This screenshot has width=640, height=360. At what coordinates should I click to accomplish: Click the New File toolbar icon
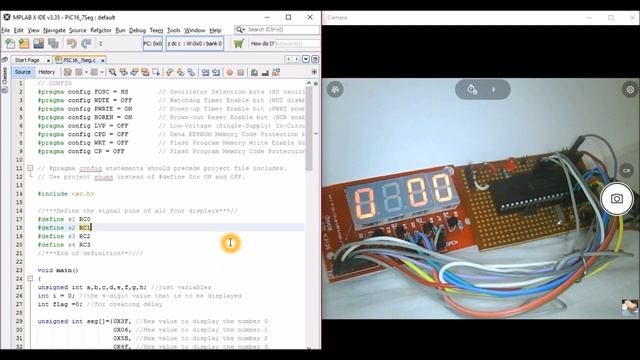pos(10,44)
